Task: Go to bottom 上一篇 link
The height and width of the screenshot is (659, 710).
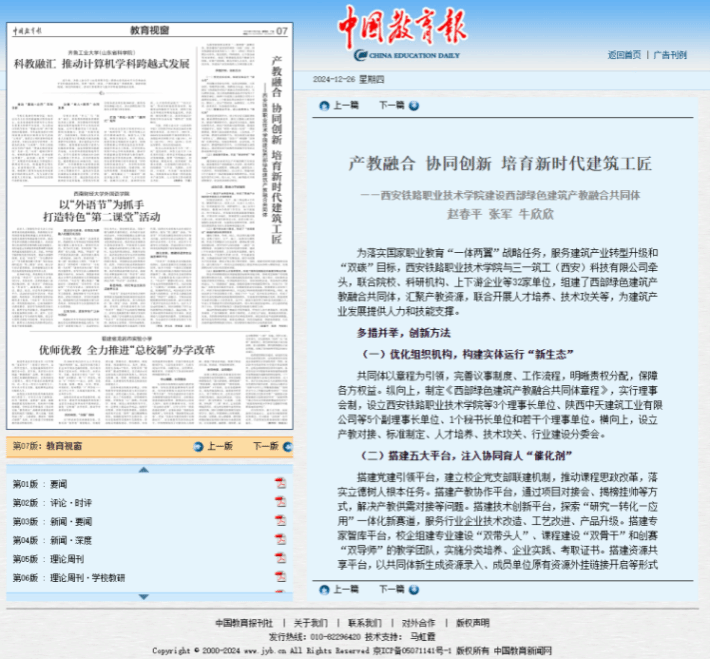Action: coord(346,589)
